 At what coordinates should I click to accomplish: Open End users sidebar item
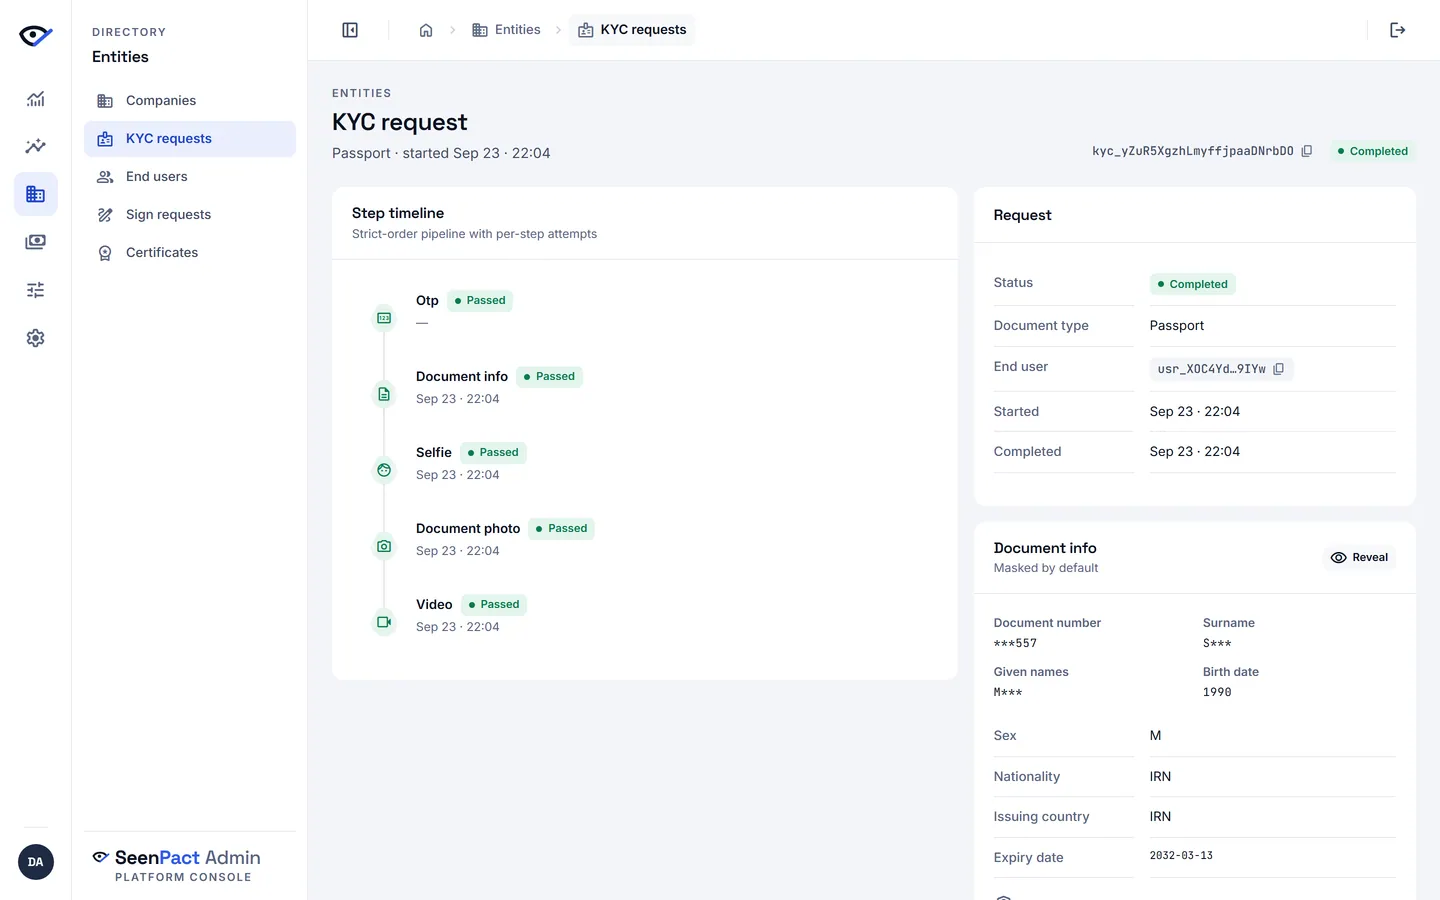tap(190, 177)
